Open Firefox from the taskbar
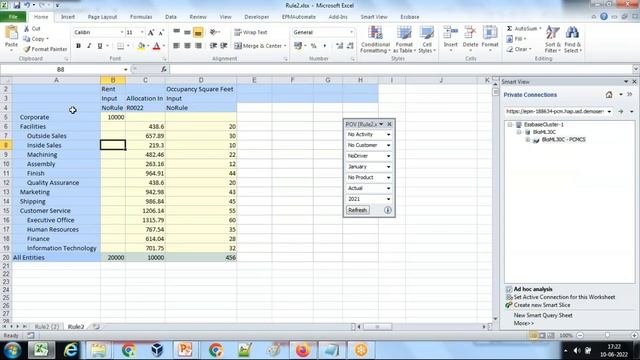This screenshot has height=360, width=640. pyautogui.click(x=302, y=350)
